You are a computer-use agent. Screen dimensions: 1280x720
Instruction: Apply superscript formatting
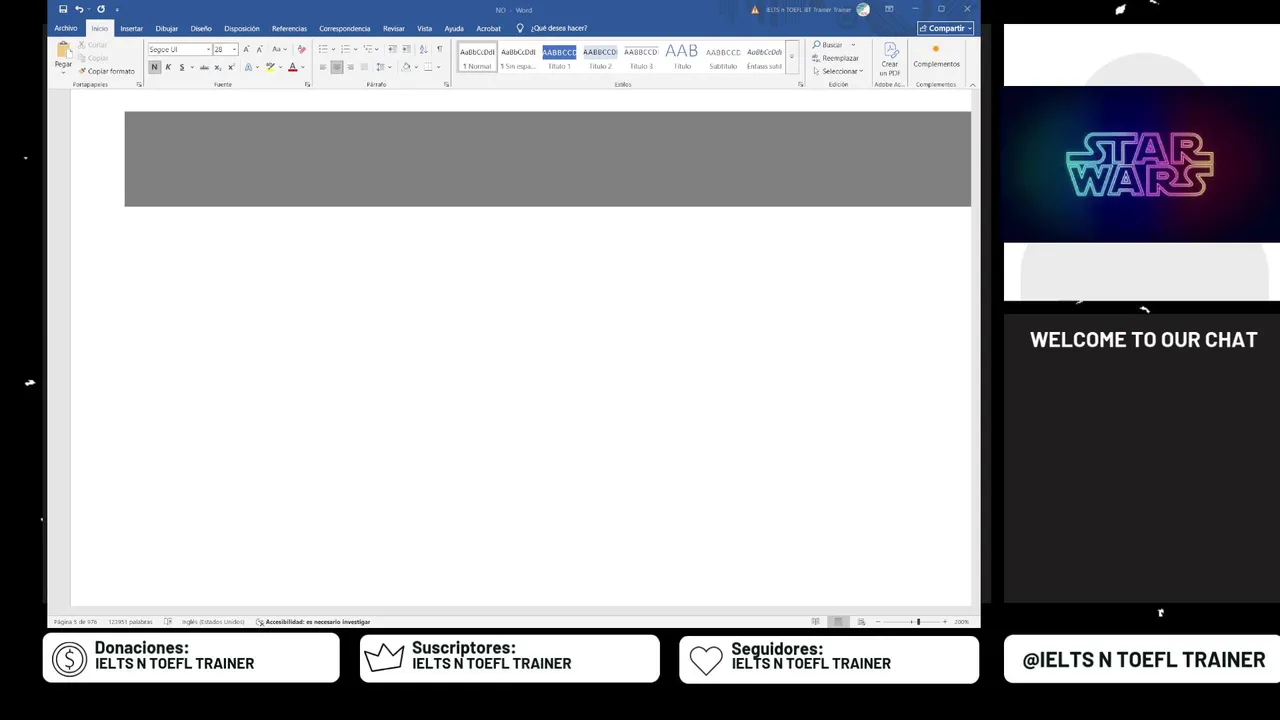(231, 67)
